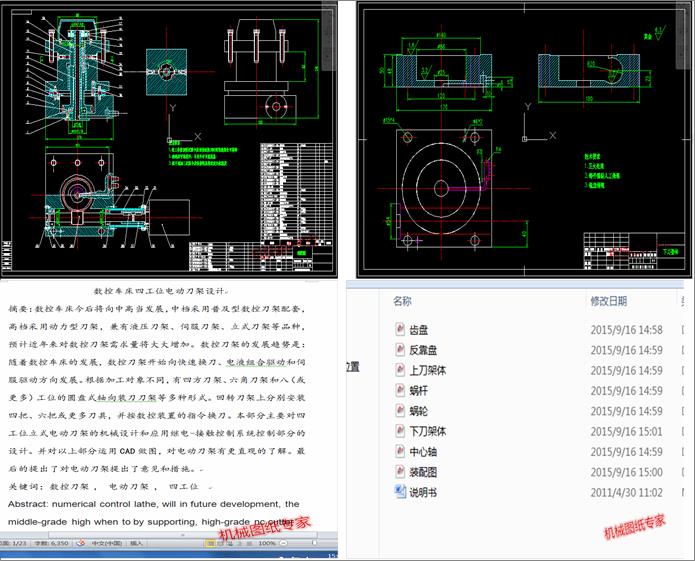The image size is (695, 561).
Task: Adjust the Word zoom slider handle
Action: point(314,543)
